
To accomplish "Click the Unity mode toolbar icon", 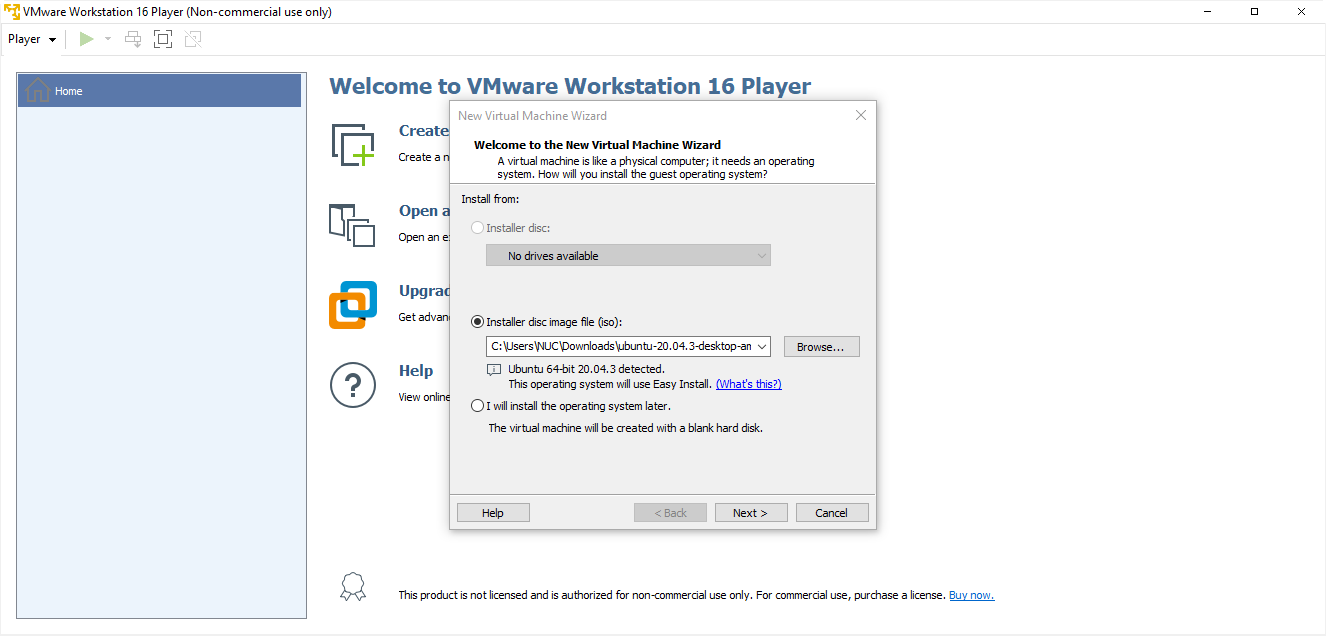I will tap(193, 39).
